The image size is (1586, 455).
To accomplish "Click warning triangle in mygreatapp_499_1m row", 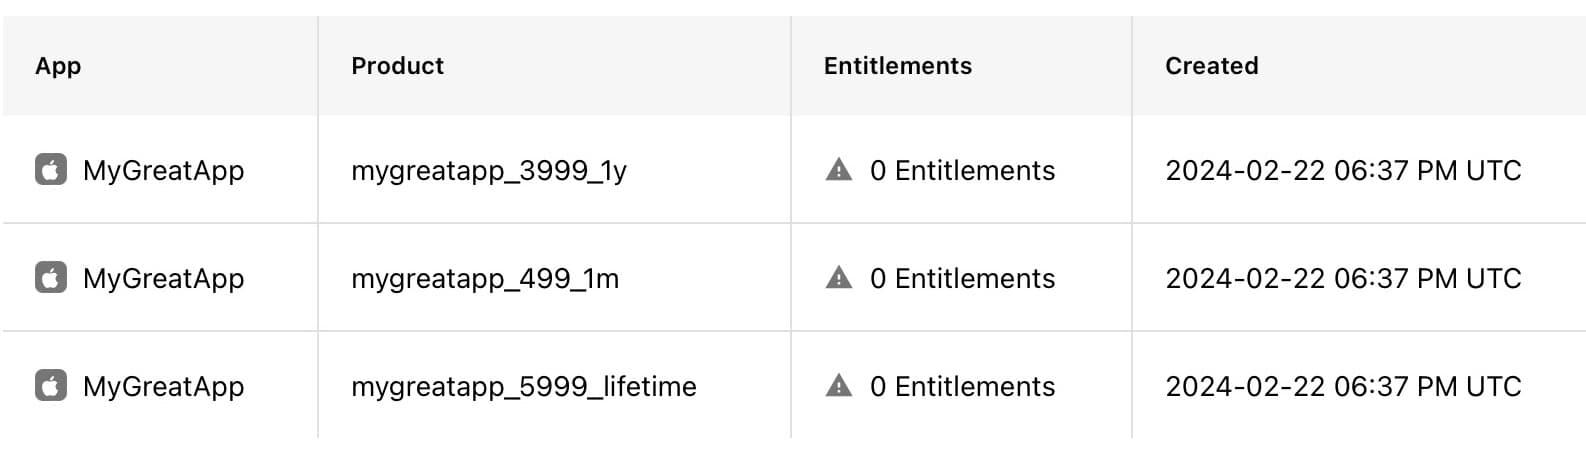I will [839, 278].
